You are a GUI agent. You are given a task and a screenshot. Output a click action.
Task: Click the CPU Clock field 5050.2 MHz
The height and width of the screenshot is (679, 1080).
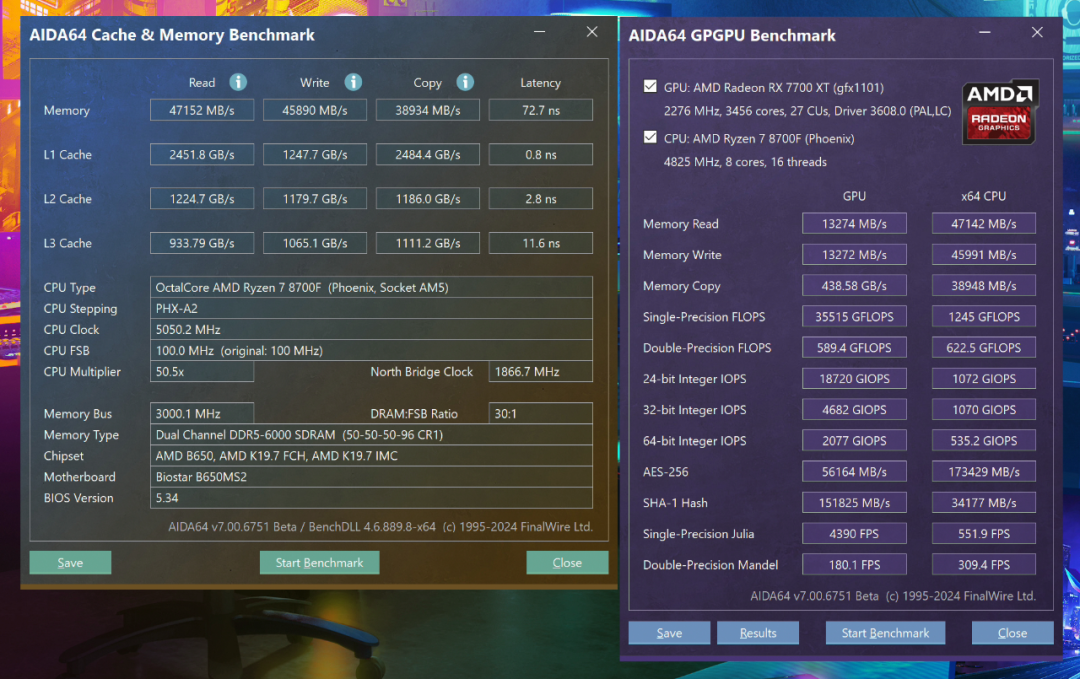click(371, 329)
